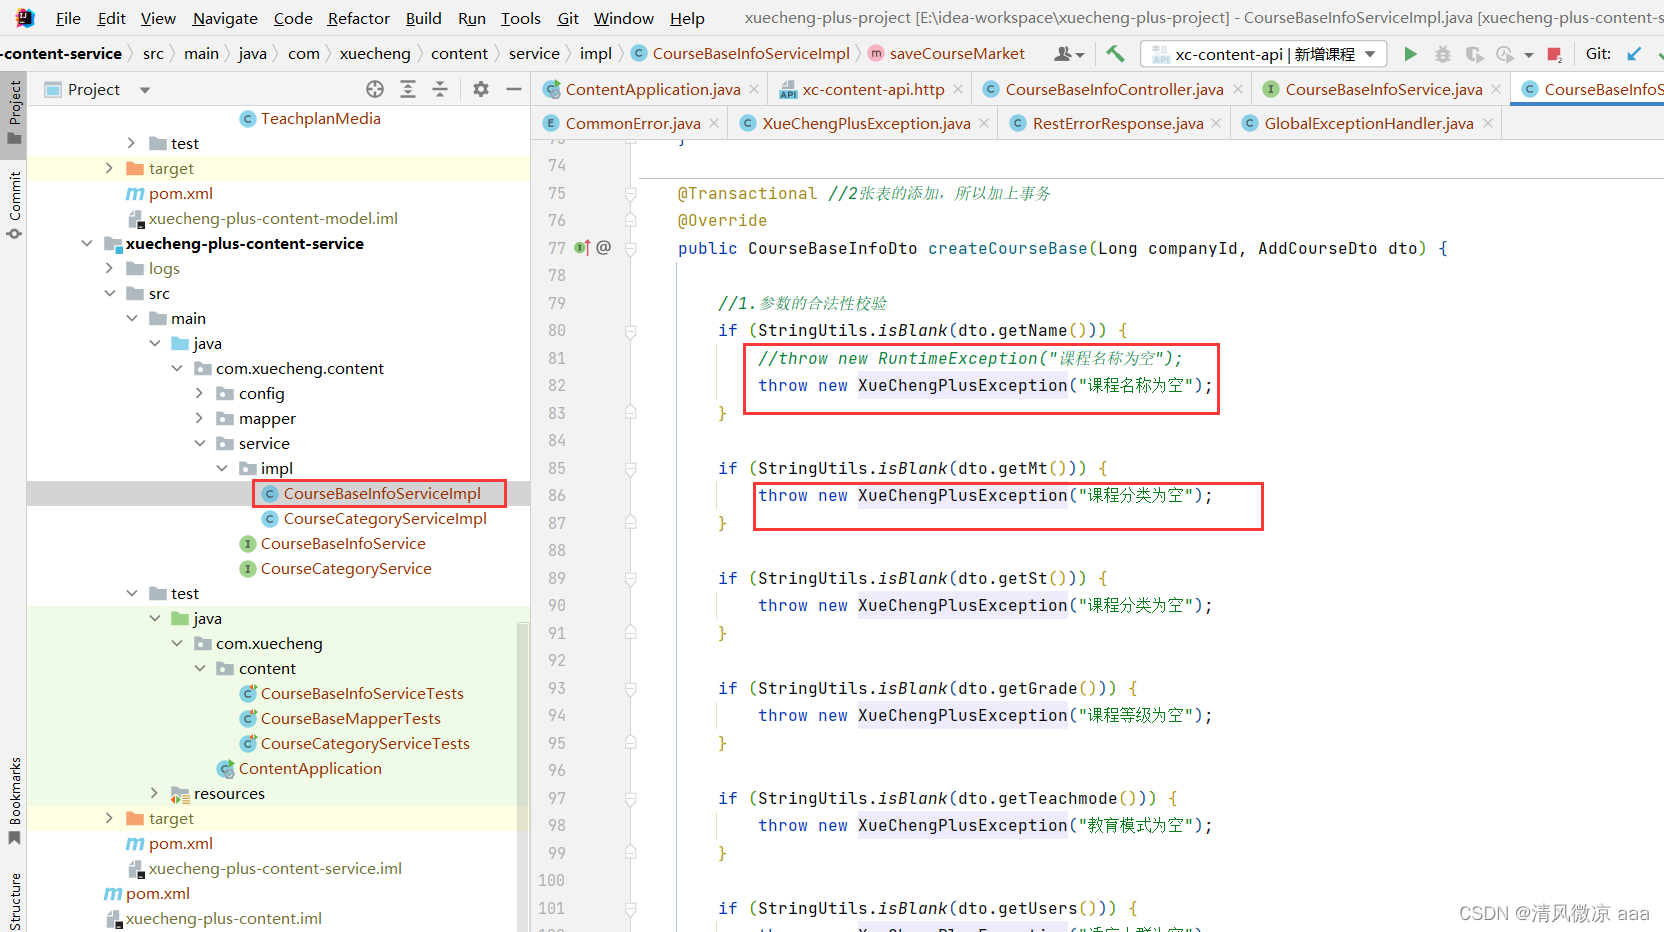
Task: Select ContentApplication test class in tree
Action: click(x=310, y=768)
